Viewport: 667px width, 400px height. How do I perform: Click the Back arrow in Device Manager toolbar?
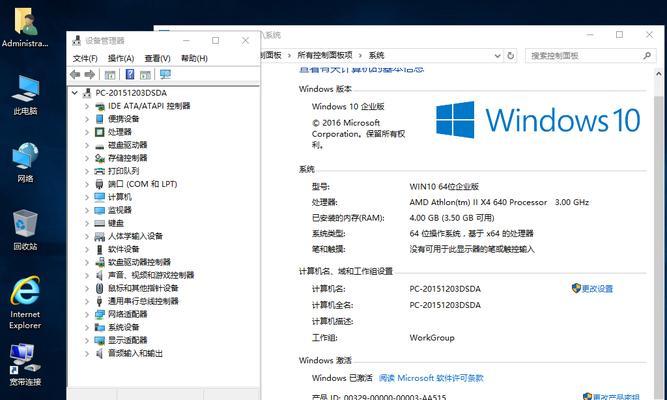click(x=75, y=75)
